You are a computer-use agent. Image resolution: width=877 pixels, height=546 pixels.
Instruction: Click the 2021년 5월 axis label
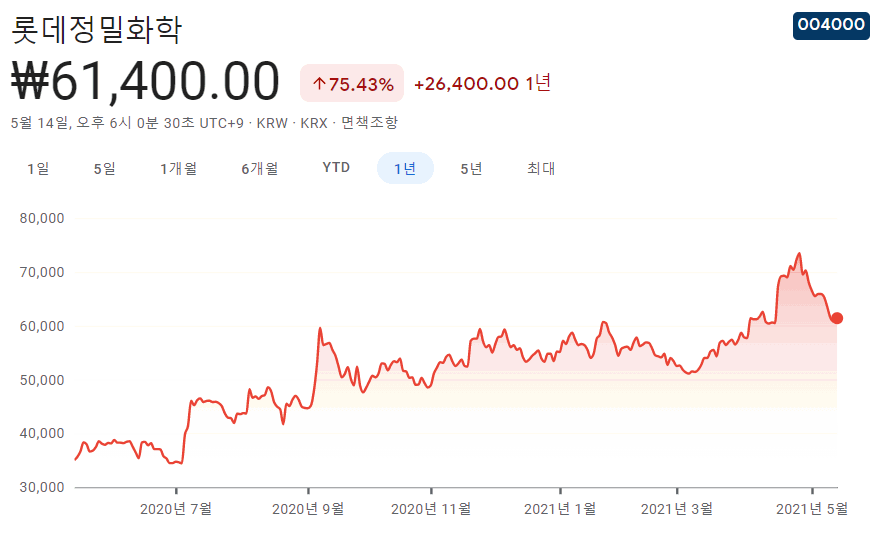(812, 509)
